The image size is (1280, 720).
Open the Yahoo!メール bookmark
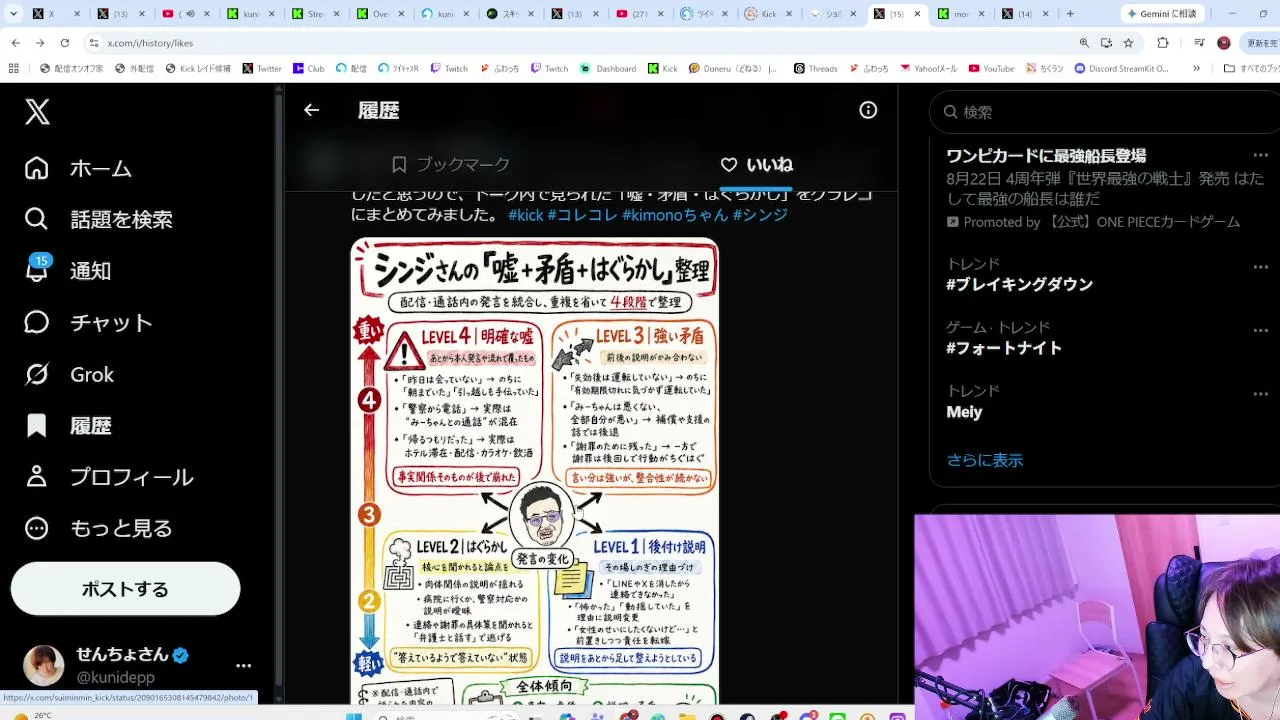pos(929,69)
